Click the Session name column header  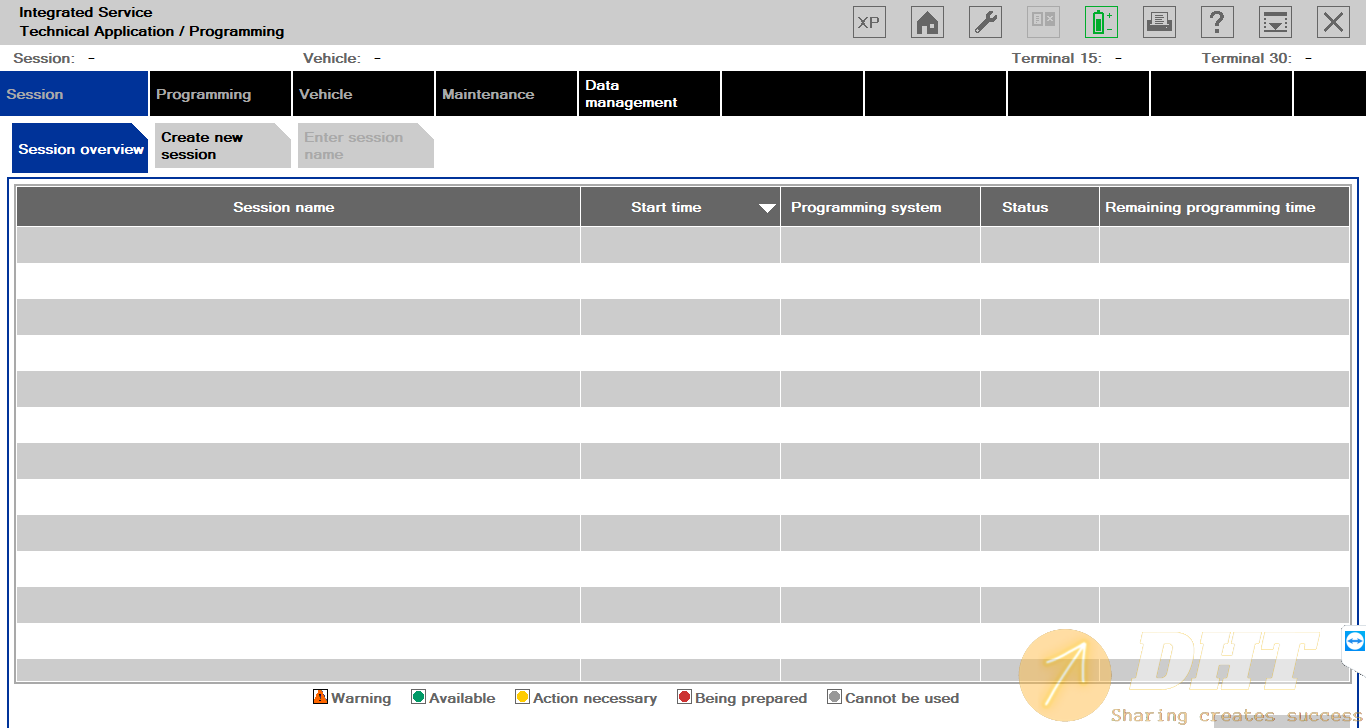coord(284,207)
